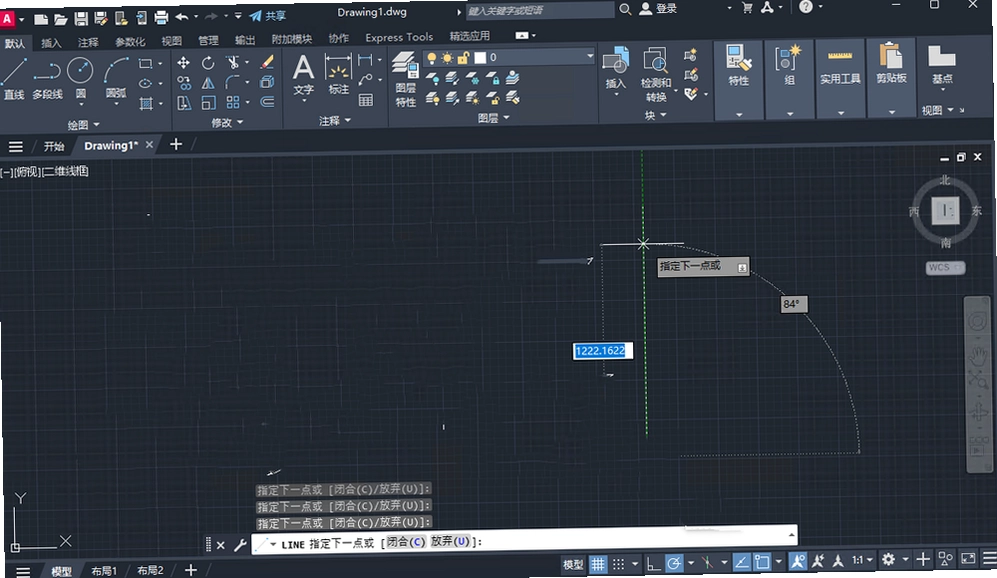The width and height of the screenshot is (997, 578).
Task: Select the Scale tool icon
Action: tap(208, 103)
